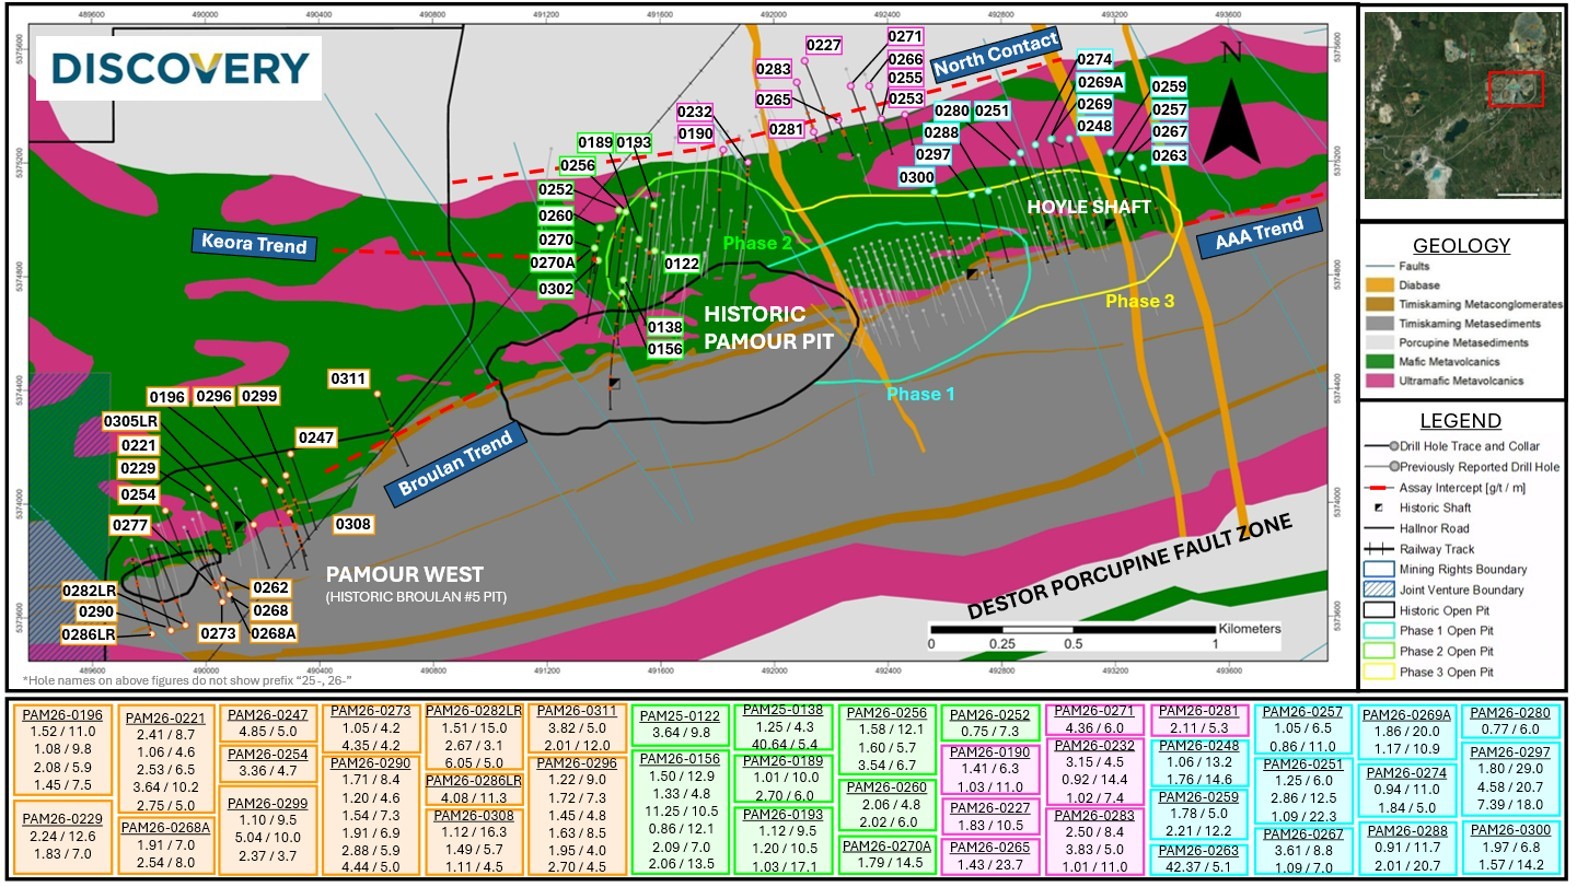Click the Discovery company logo
This screenshot has width=1577, height=887.
click(180, 68)
